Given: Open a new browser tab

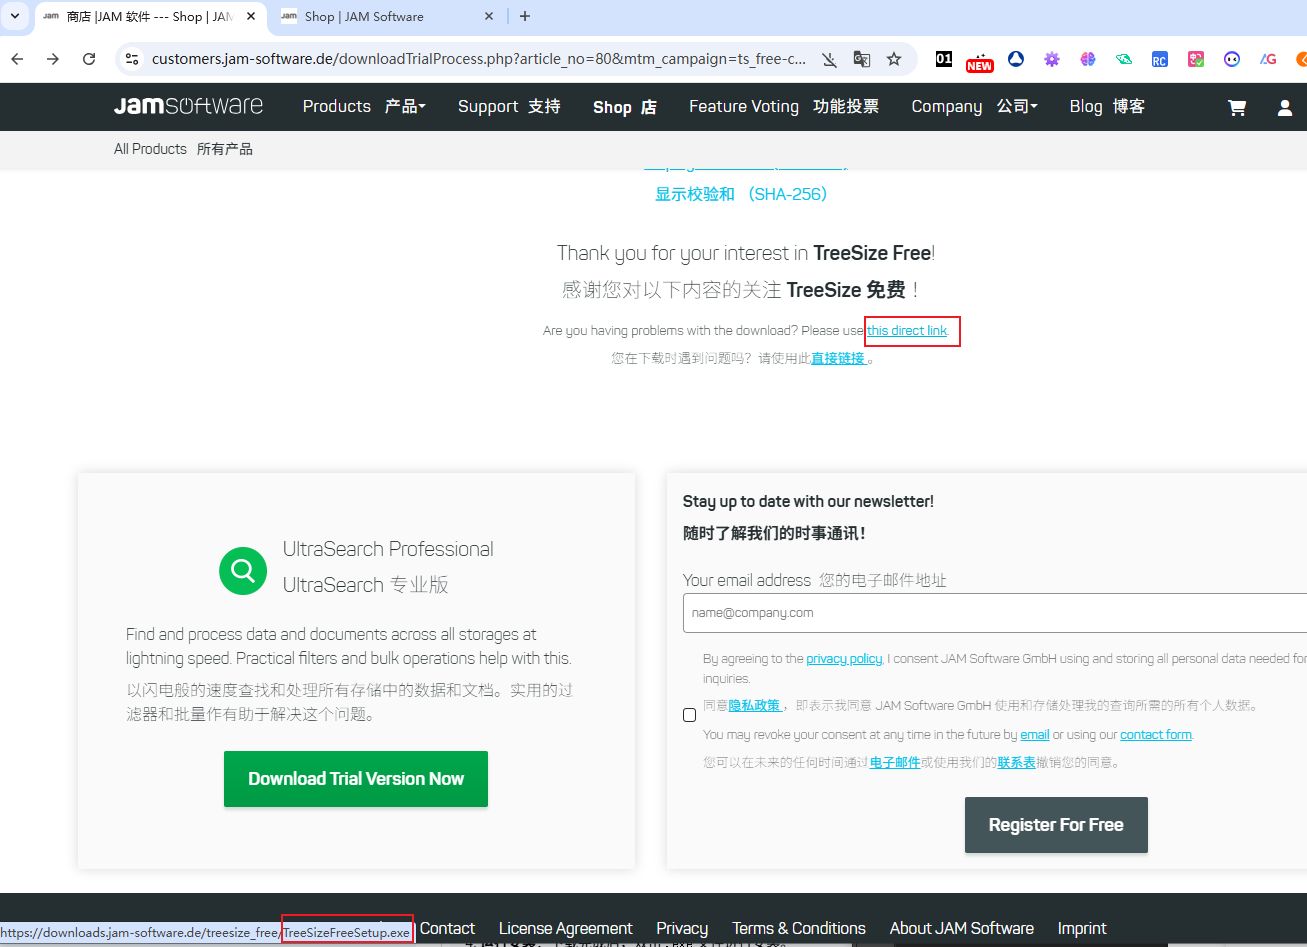Looking at the screenshot, I should pos(525,16).
